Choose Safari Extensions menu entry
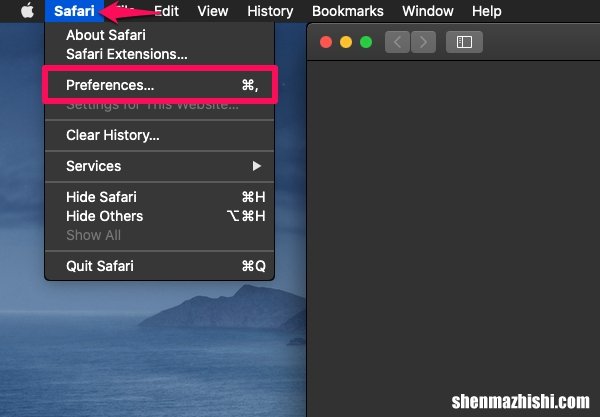Viewport: 600px width, 417px height. point(160,54)
